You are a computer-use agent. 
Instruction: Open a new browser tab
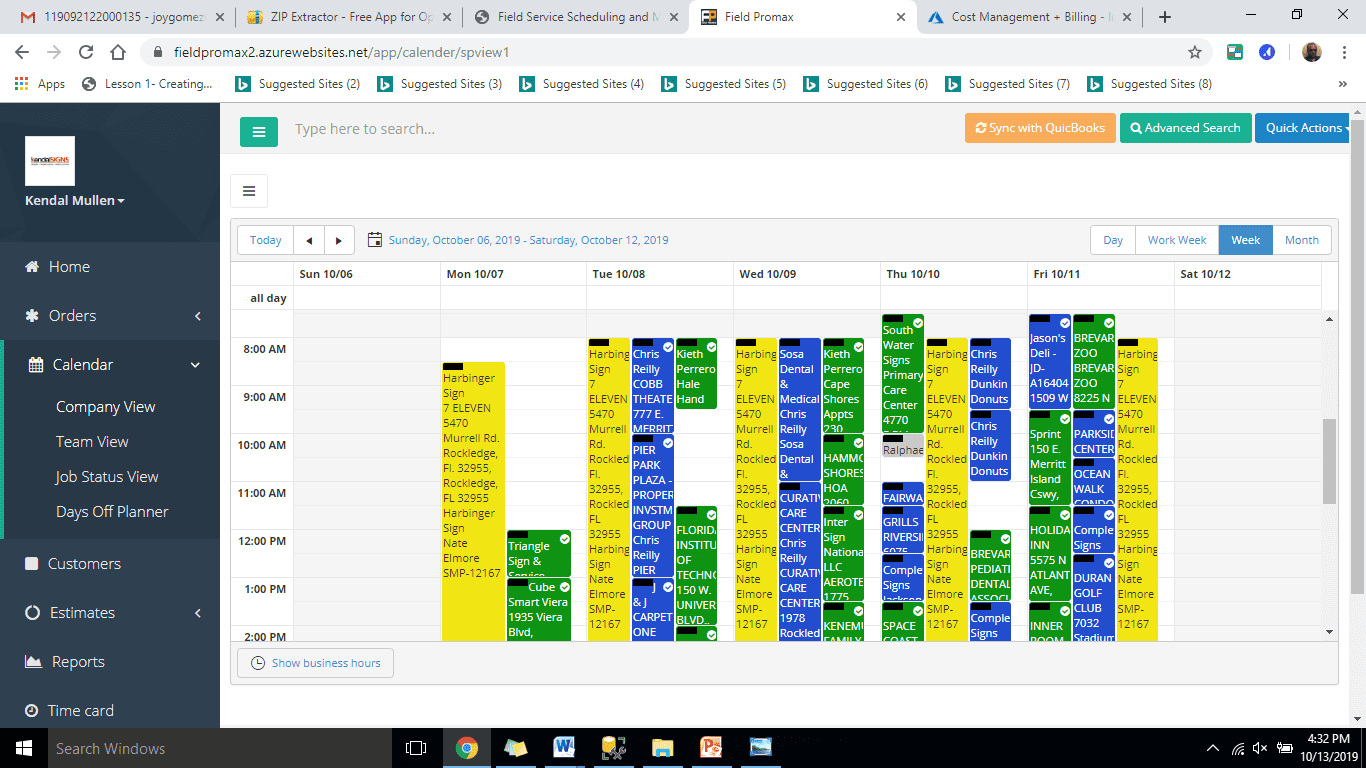[x=1165, y=17]
